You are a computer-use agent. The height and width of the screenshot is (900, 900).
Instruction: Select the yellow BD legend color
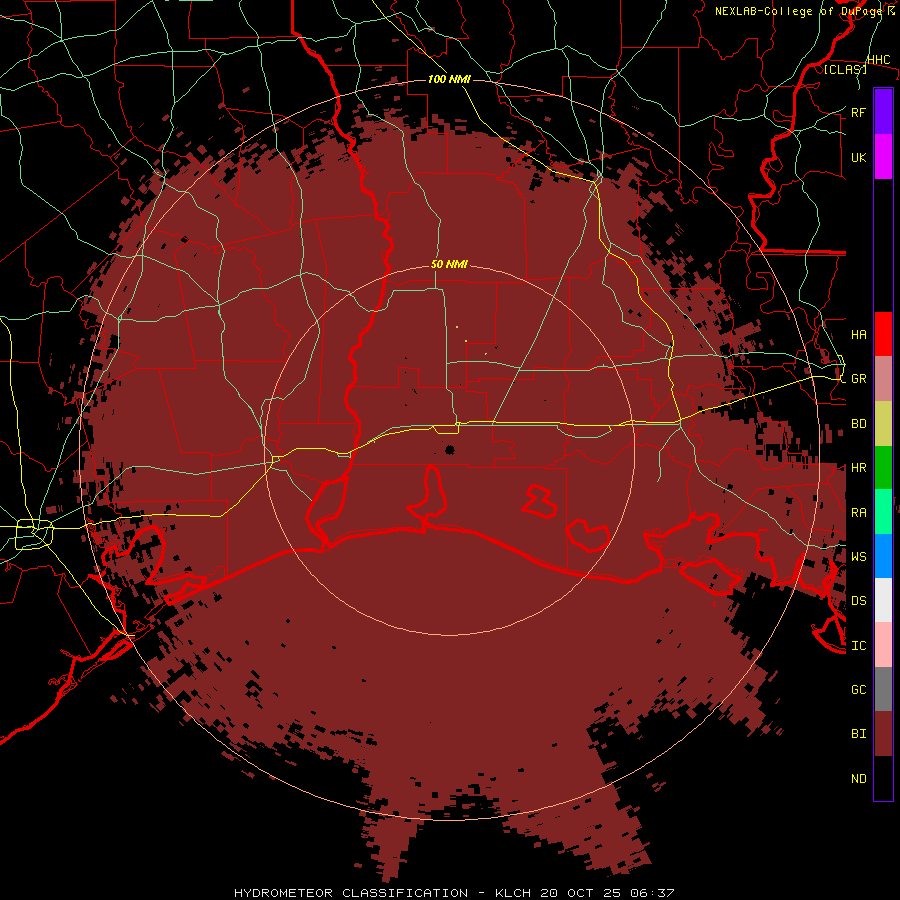coord(883,423)
